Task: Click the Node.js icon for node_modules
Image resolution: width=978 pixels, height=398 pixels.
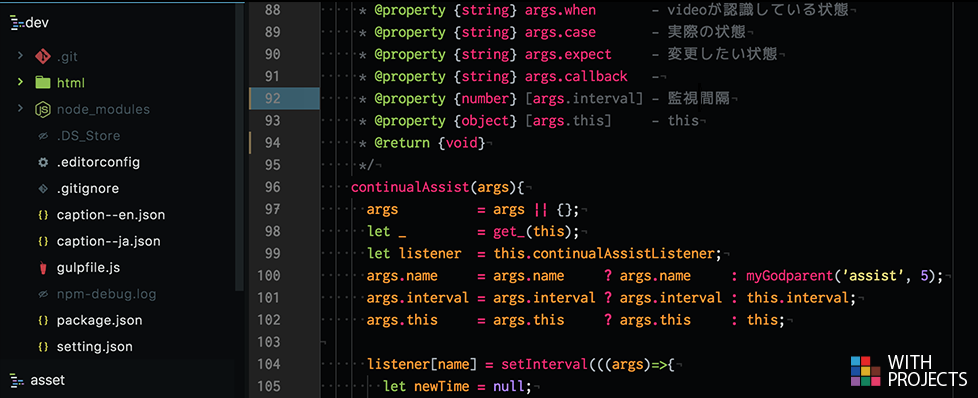Action: (x=42, y=110)
